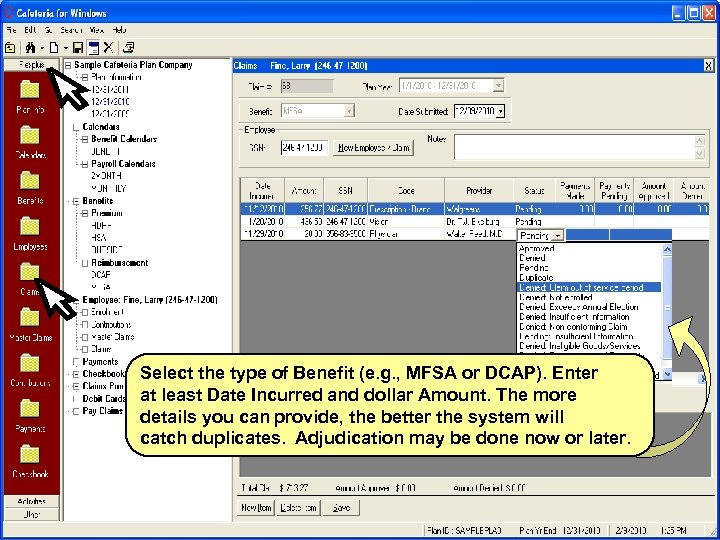Click the Delete Item button
This screenshot has width=720, height=540.
pos(298,508)
